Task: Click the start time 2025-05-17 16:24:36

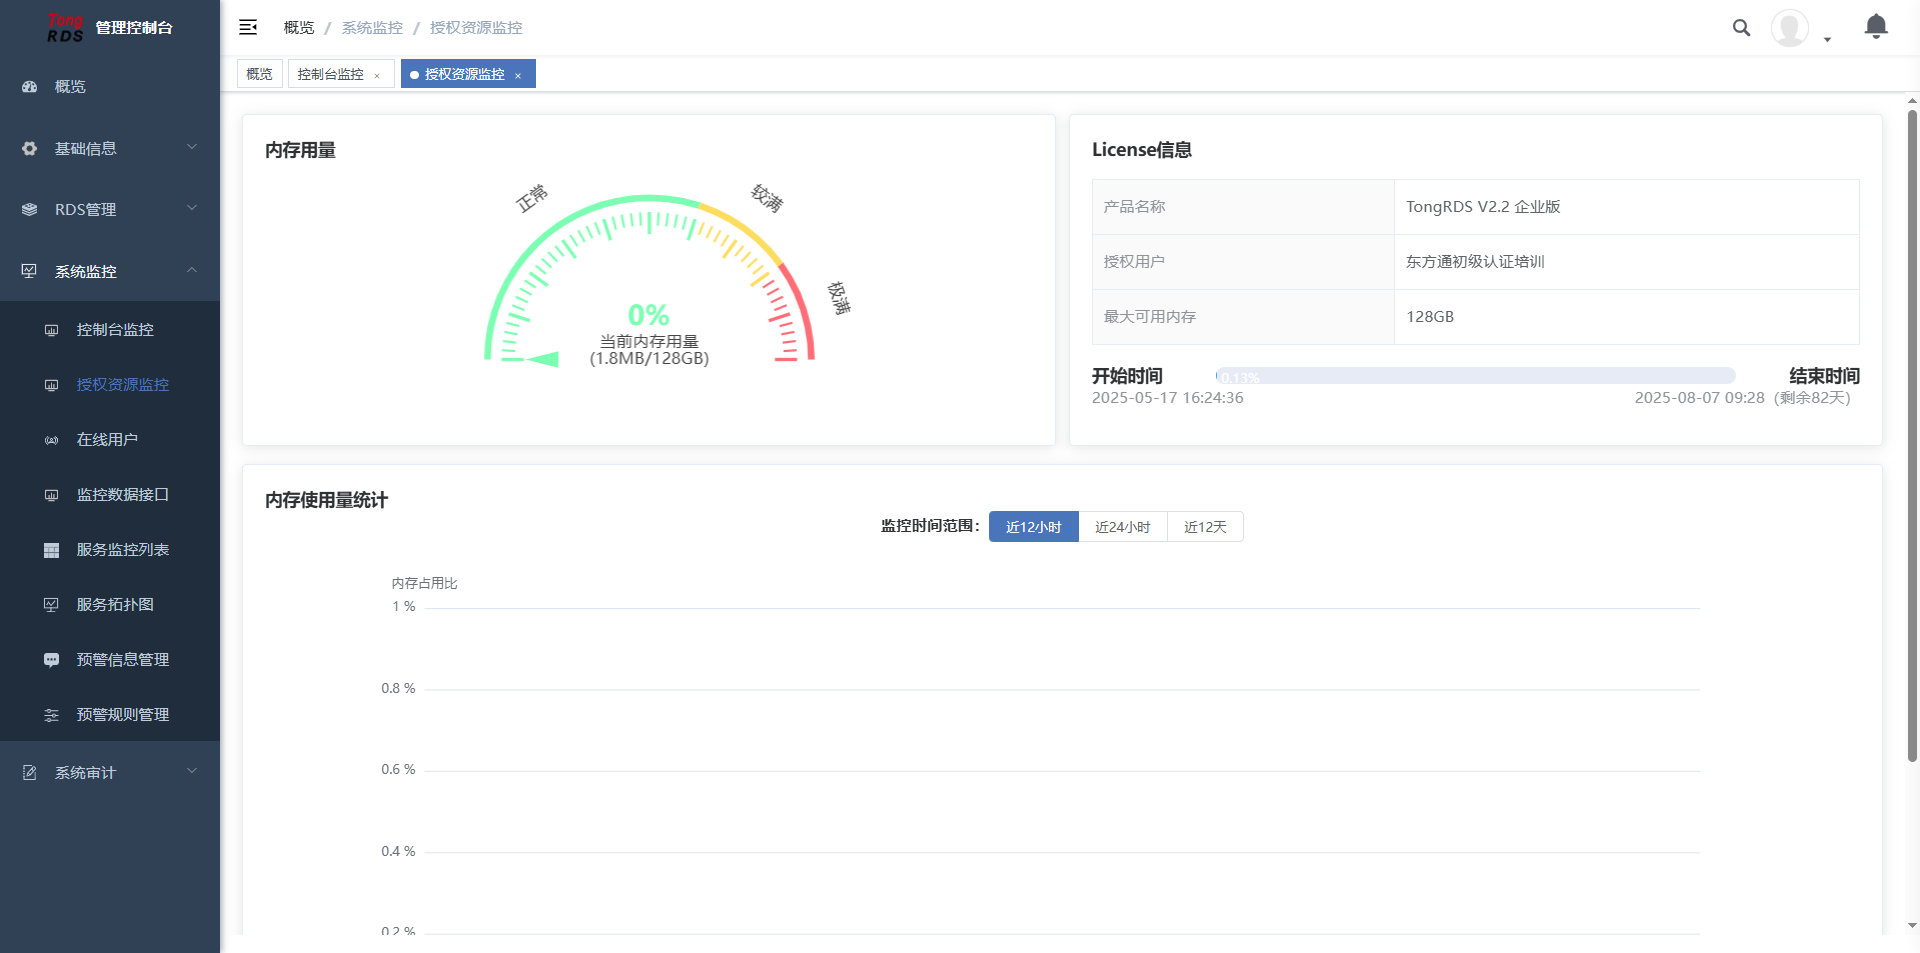Action: [x=1168, y=398]
